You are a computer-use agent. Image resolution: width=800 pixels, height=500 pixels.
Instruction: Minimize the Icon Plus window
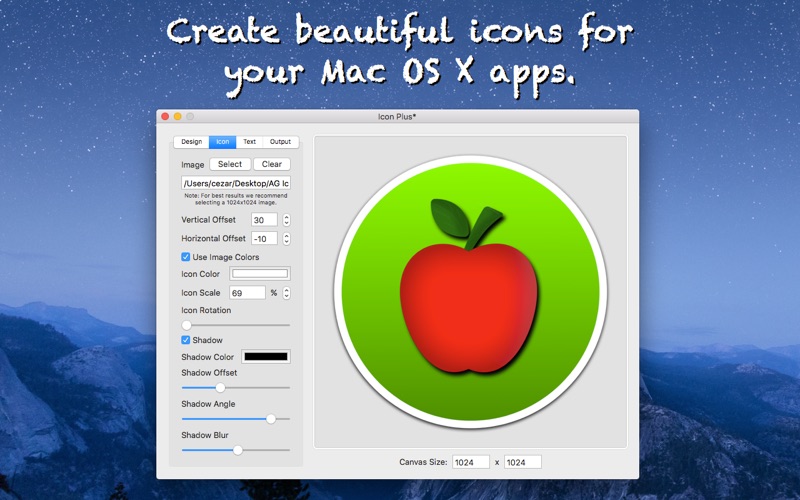point(178,116)
